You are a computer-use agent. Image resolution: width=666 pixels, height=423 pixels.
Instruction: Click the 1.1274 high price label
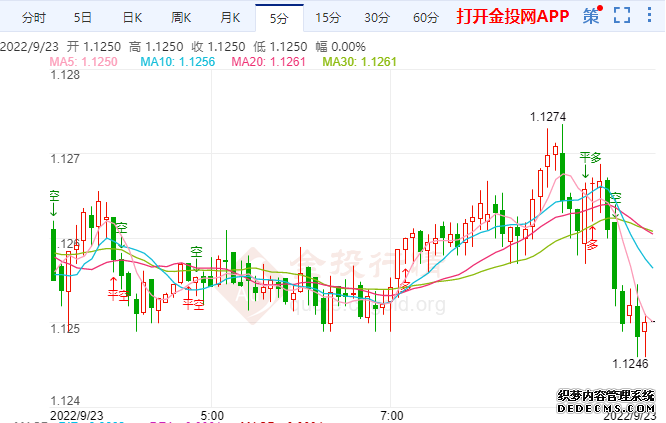click(x=548, y=117)
